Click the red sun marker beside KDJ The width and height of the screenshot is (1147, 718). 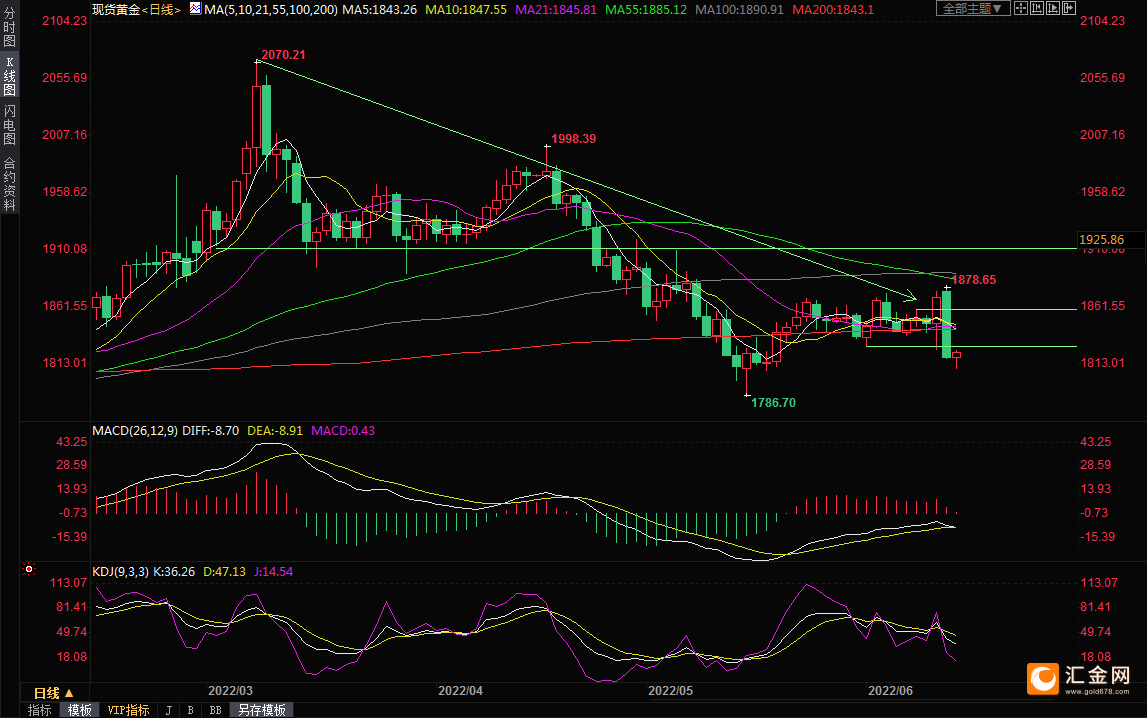coord(28,570)
